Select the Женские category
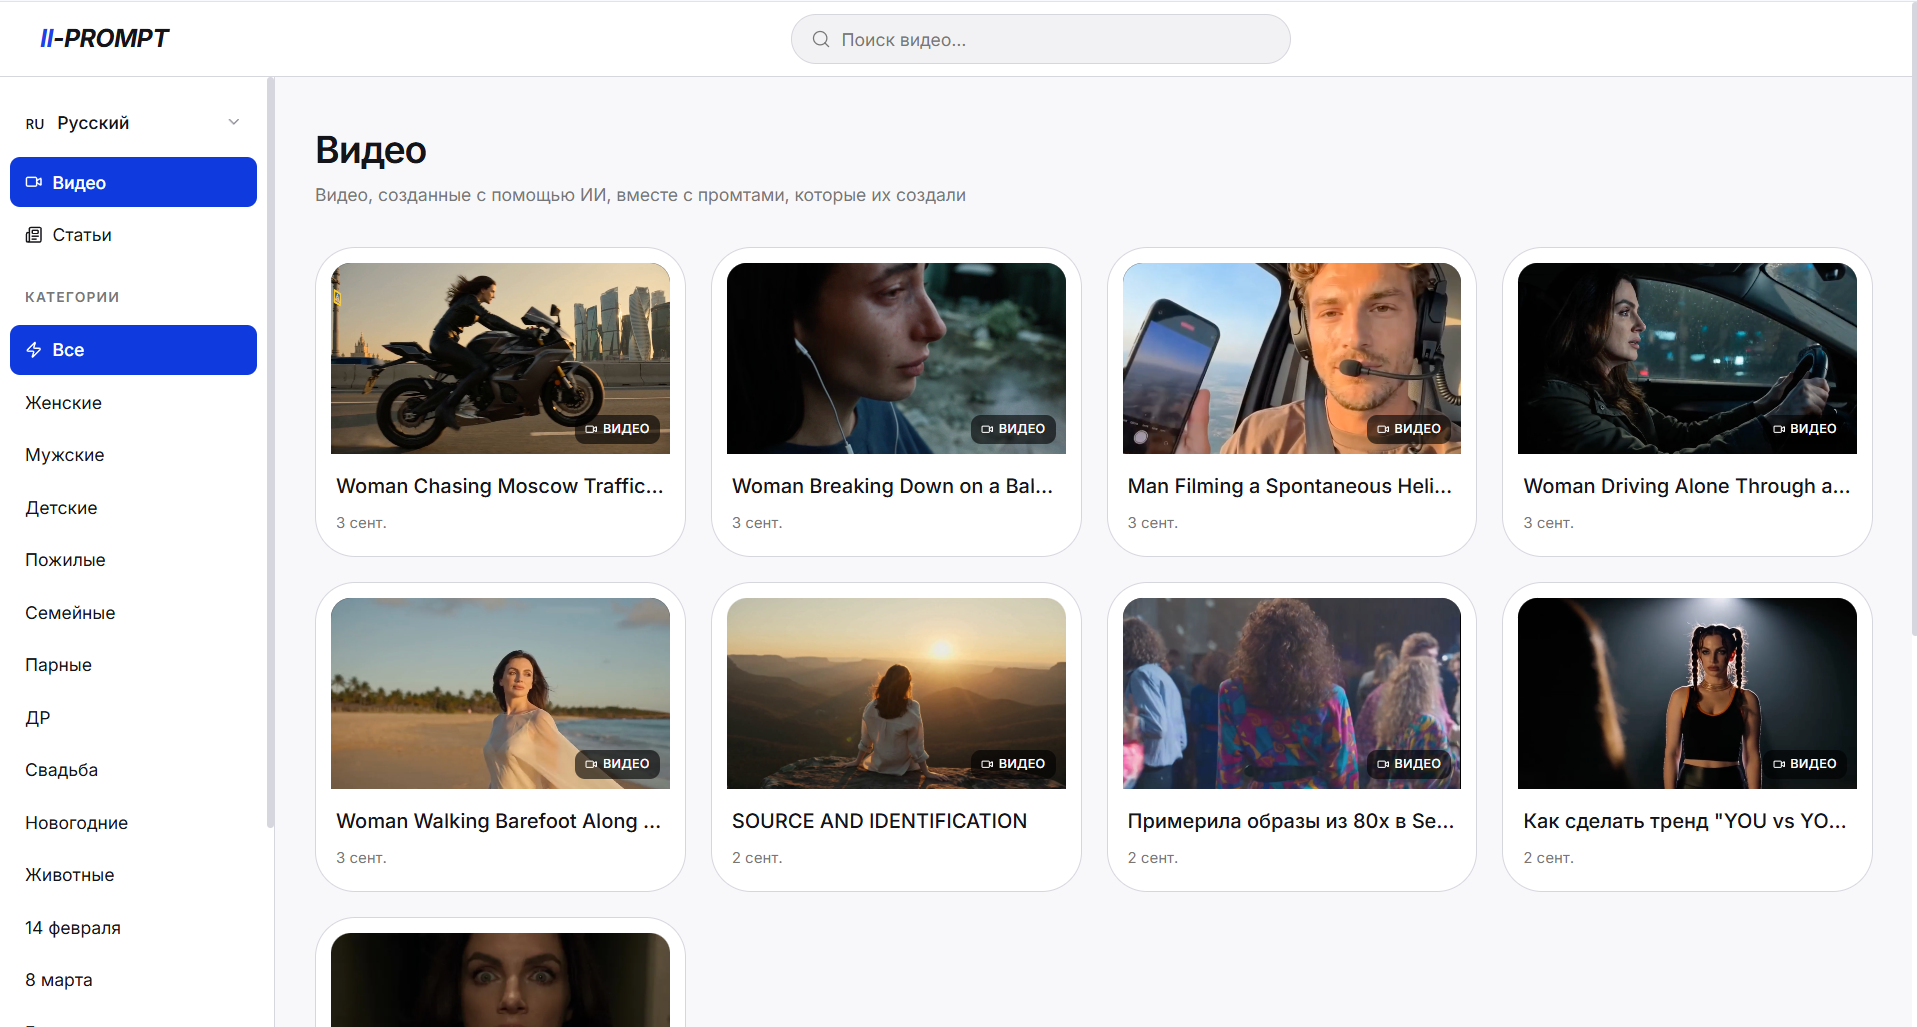Image resolution: width=1917 pixels, height=1027 pixels. (64, 403)
